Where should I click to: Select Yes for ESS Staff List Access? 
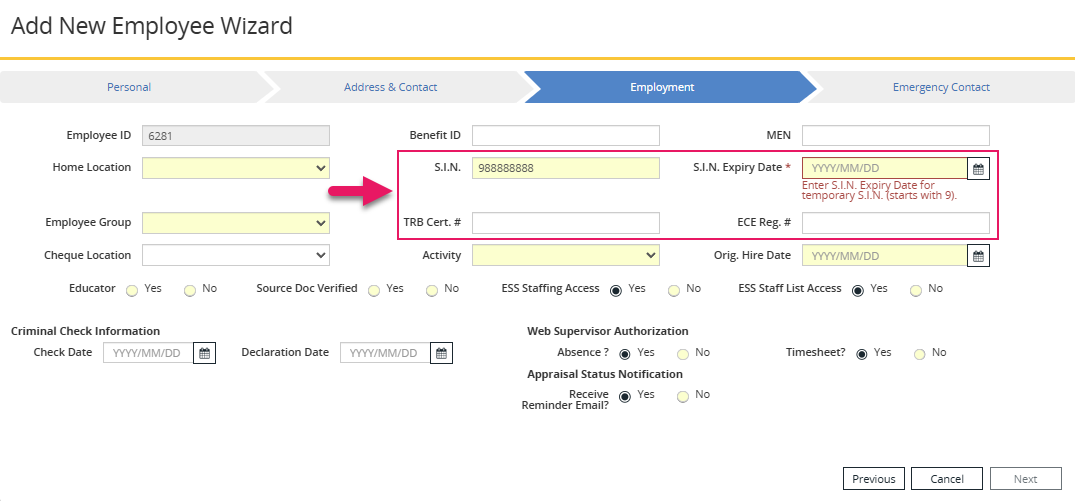click(858, 291)
